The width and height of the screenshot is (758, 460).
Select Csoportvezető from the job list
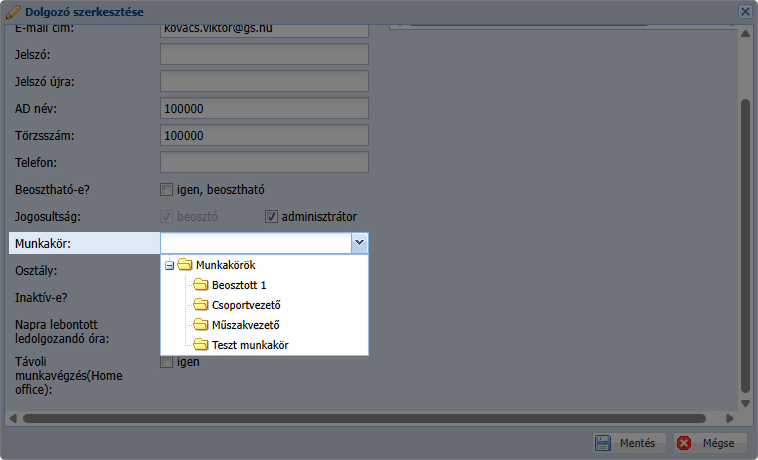tap(245, 305)
